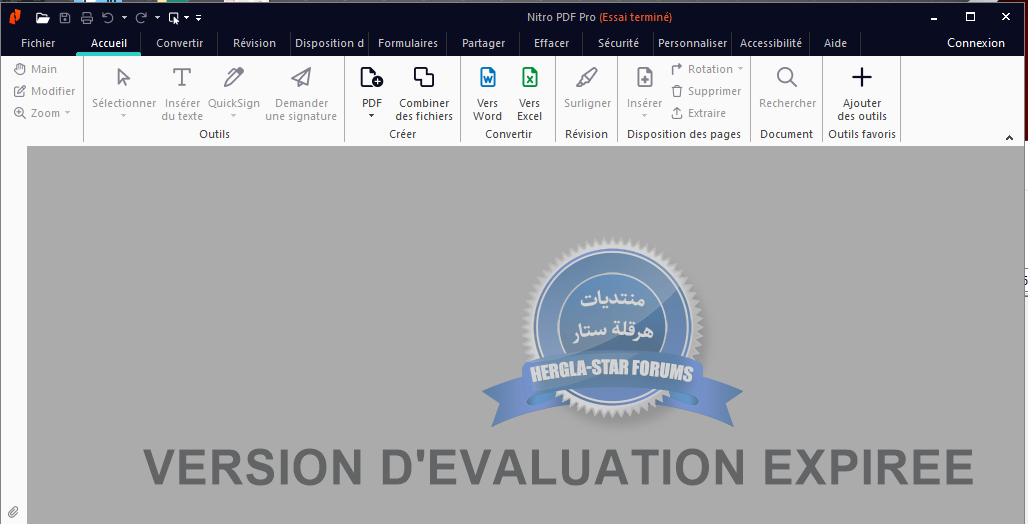Select the Surligner highlighter tool
Image resolution: width=1028 pixels, height=524 pixels.
click(587, 87)
